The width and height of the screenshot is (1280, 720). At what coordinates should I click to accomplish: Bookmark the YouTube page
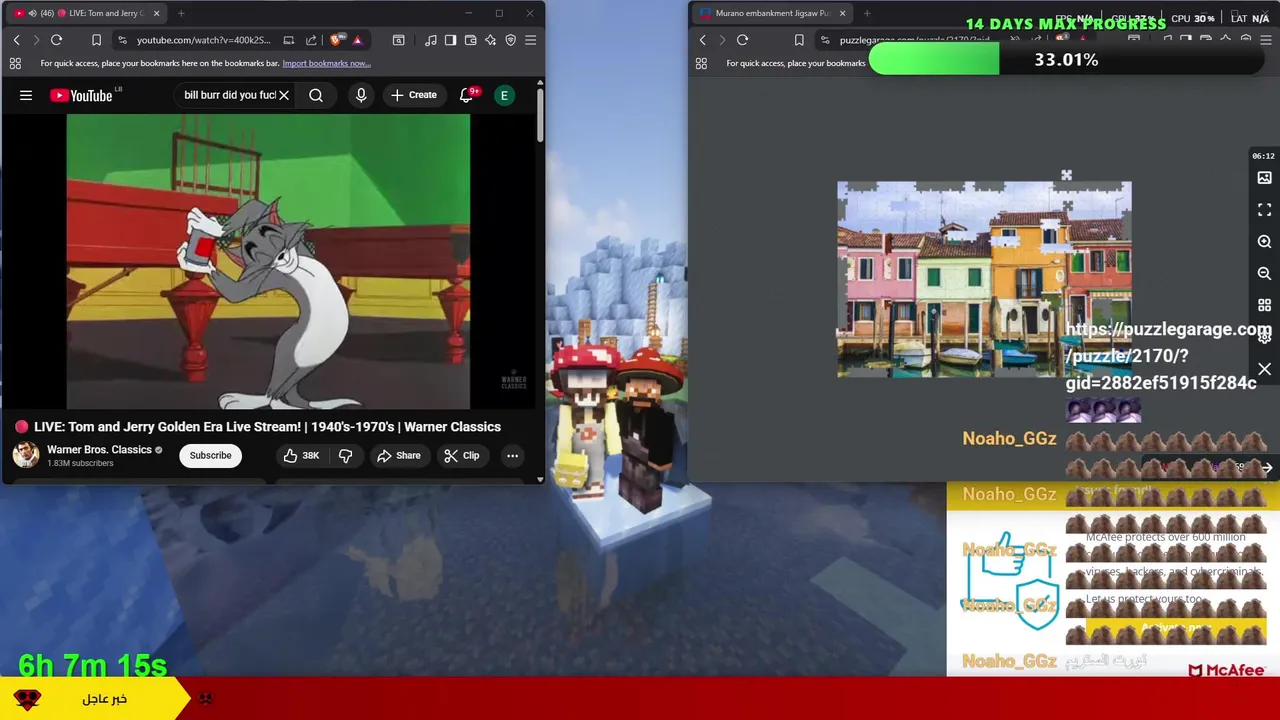pyautogui.click(x=96, y=40)
